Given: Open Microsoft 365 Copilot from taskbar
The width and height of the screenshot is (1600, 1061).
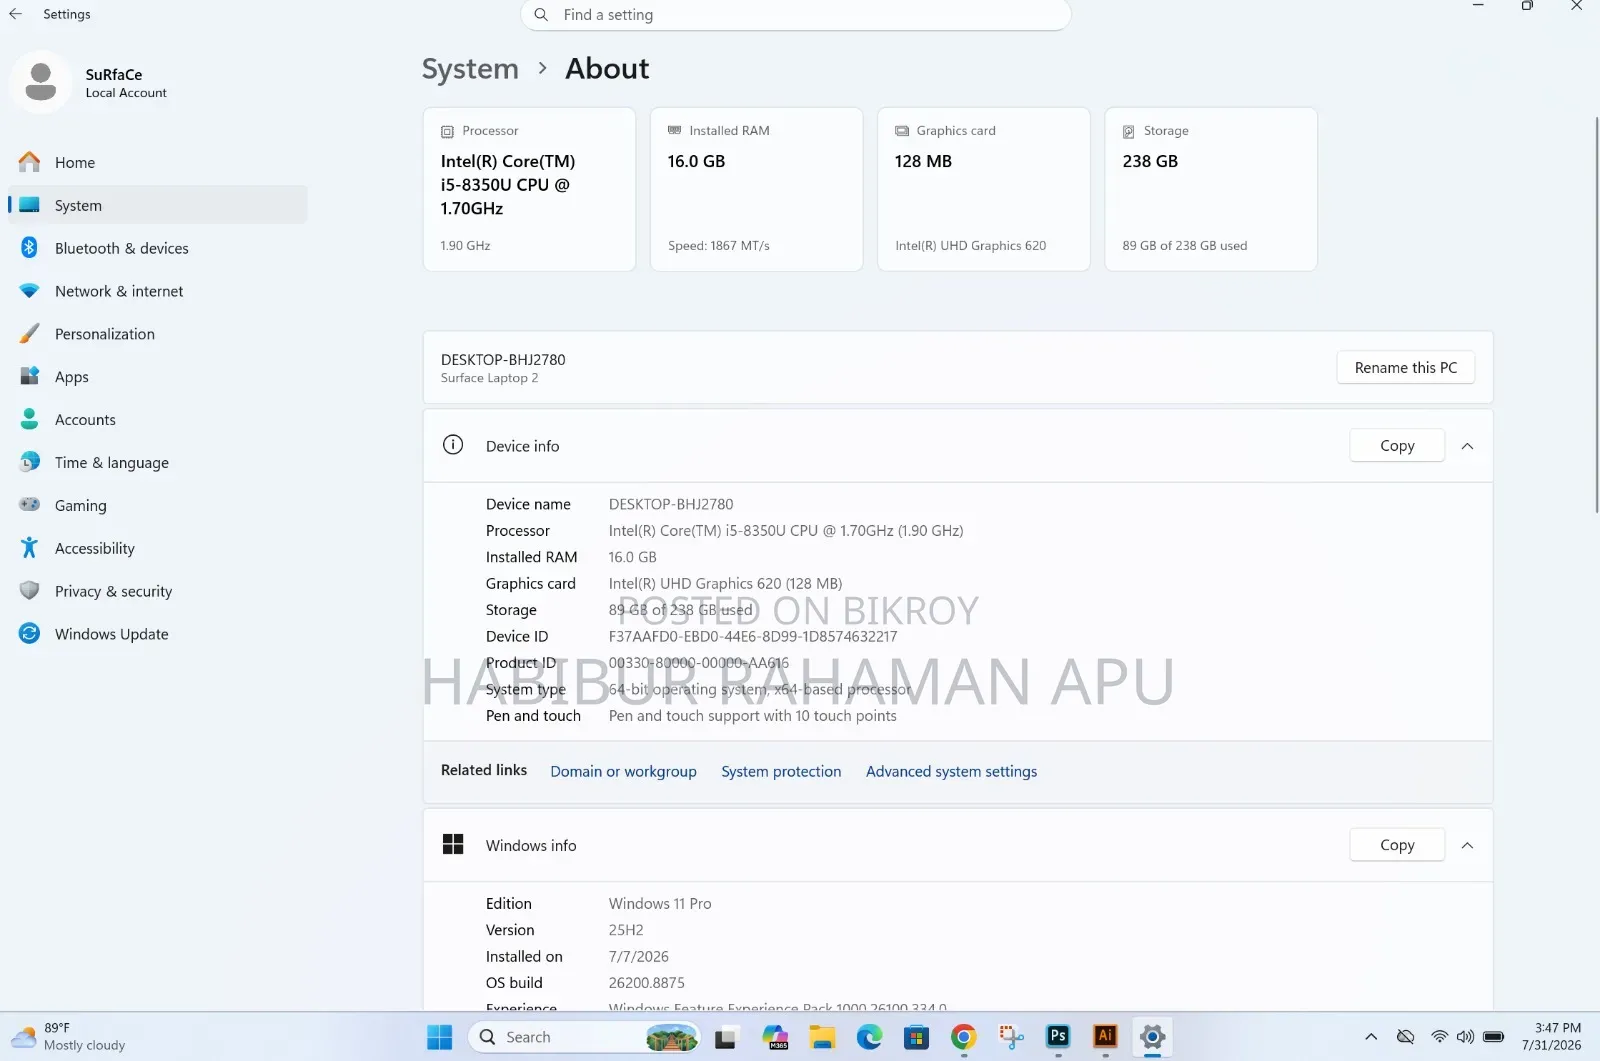Looking at the screenshot, I should [x=775, y=1037].
